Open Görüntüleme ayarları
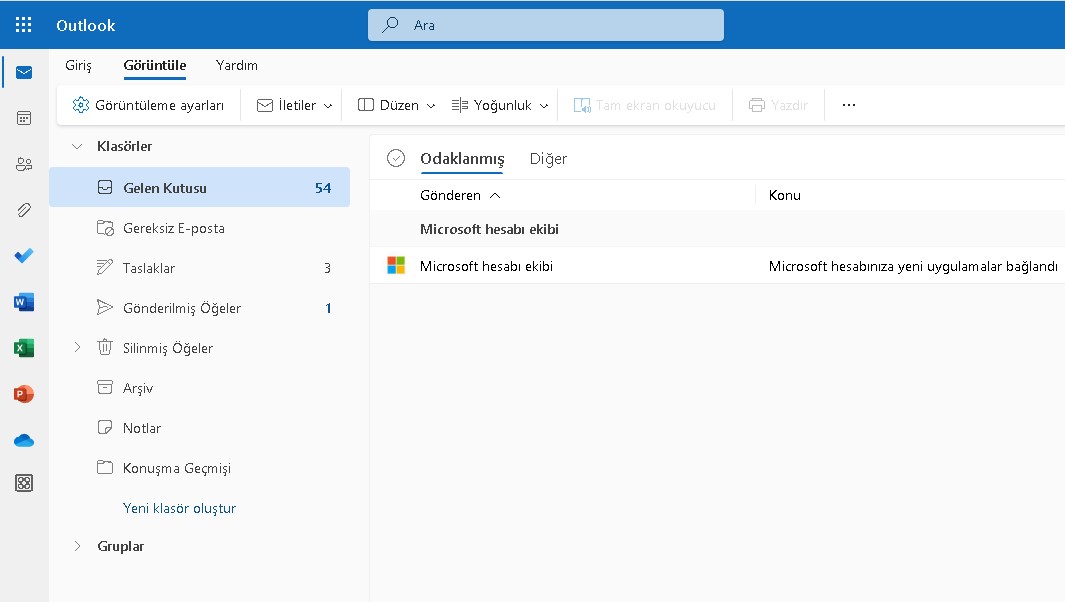The image size is (1065, 602). point(148,104)
